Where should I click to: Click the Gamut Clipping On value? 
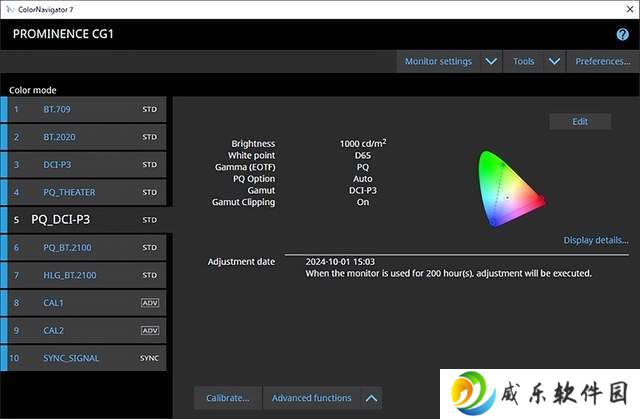(x=363, y=202)
